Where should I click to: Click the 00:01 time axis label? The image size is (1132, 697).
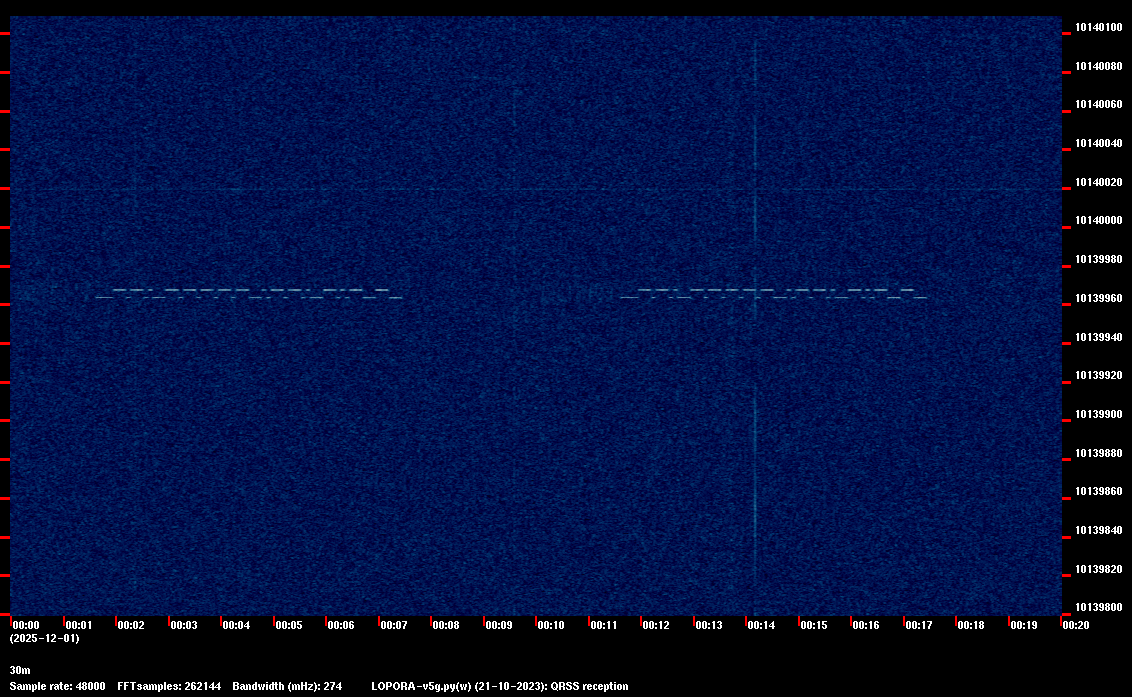79,625
